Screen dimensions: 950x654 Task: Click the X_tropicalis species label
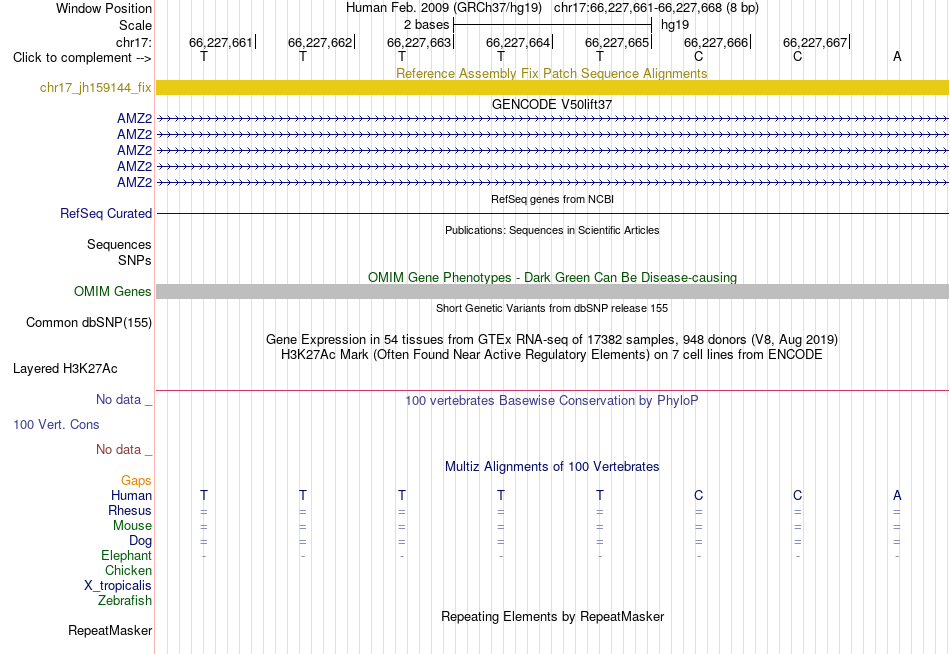coord(118,586)
